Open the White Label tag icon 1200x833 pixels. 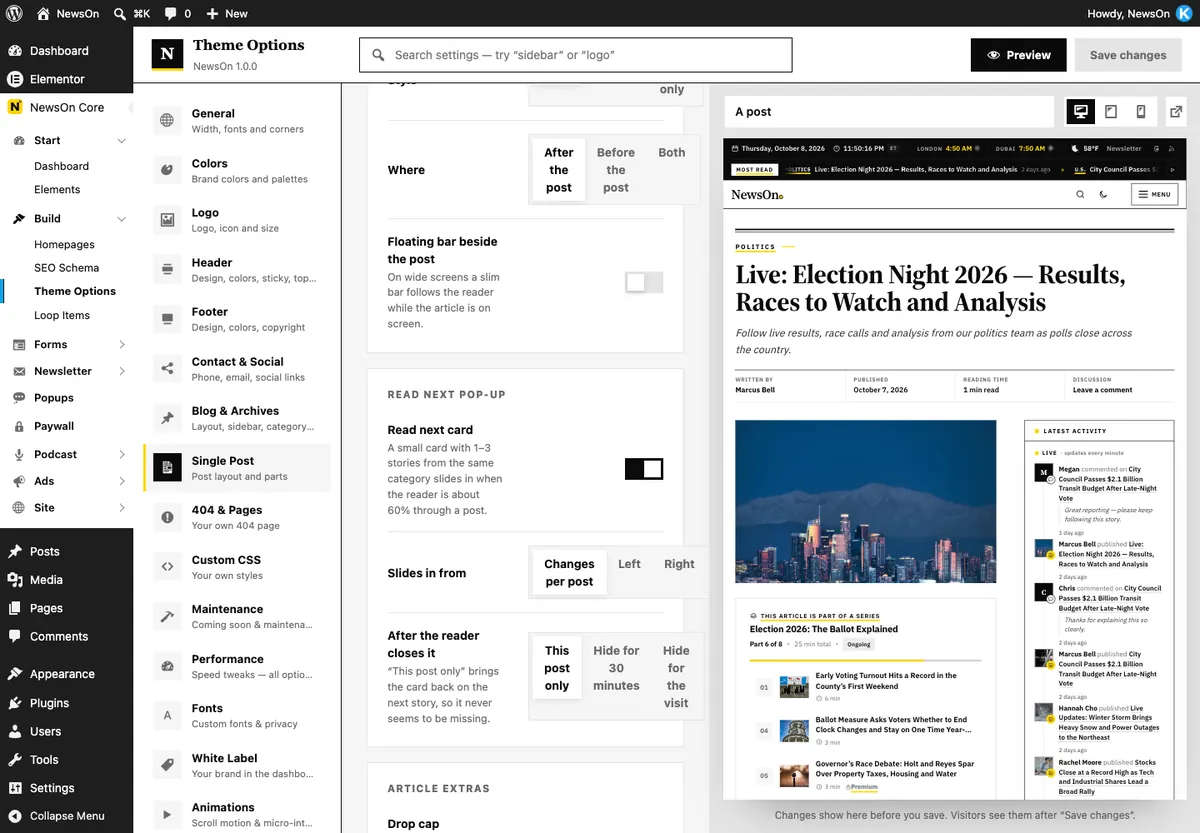(168, 765)
